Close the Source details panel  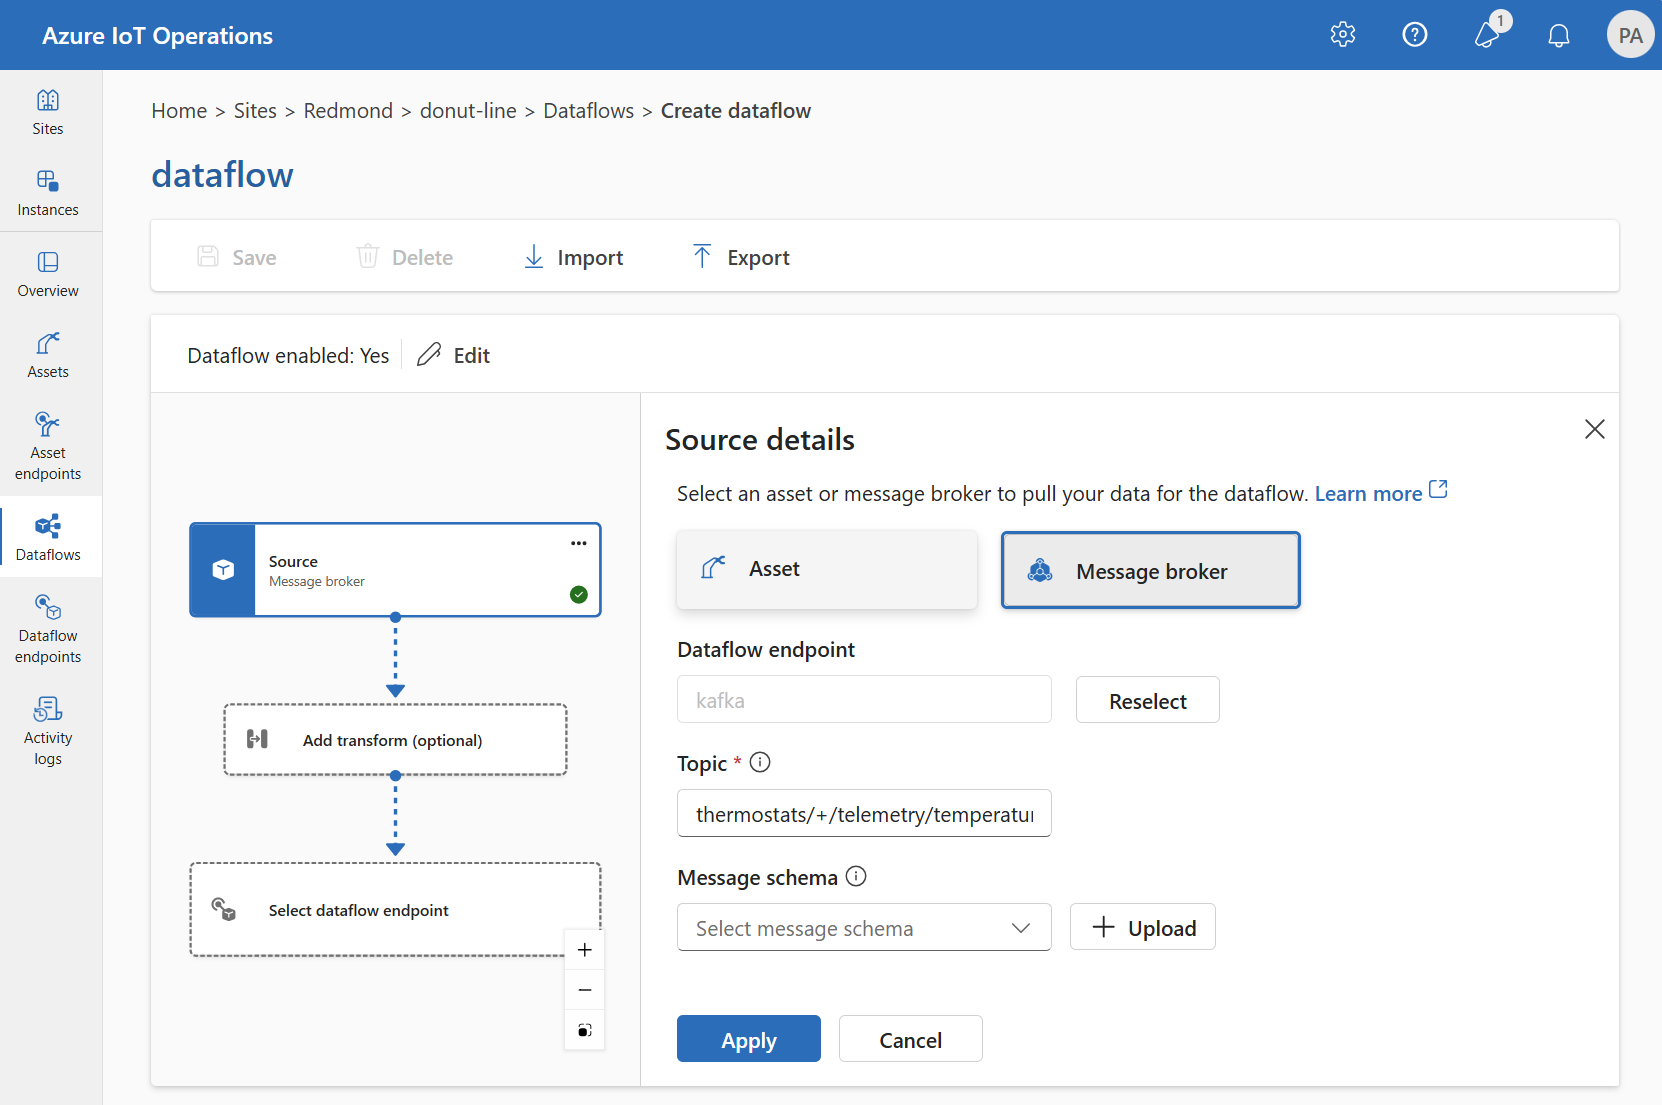point(1595,429)
